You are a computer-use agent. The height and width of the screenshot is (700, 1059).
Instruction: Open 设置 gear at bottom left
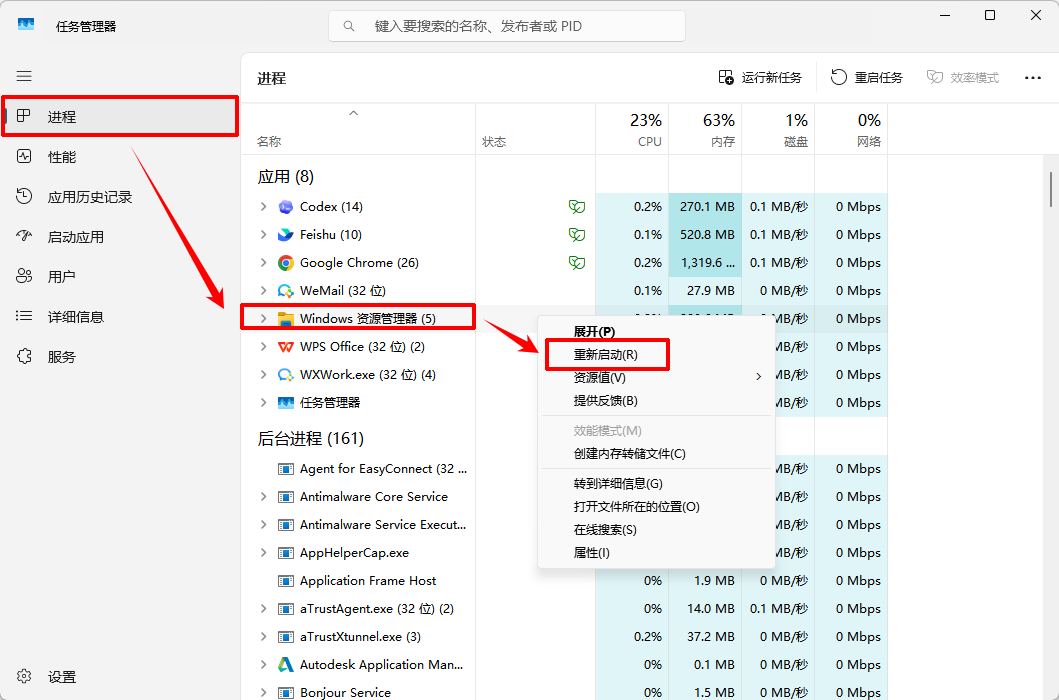24,676
